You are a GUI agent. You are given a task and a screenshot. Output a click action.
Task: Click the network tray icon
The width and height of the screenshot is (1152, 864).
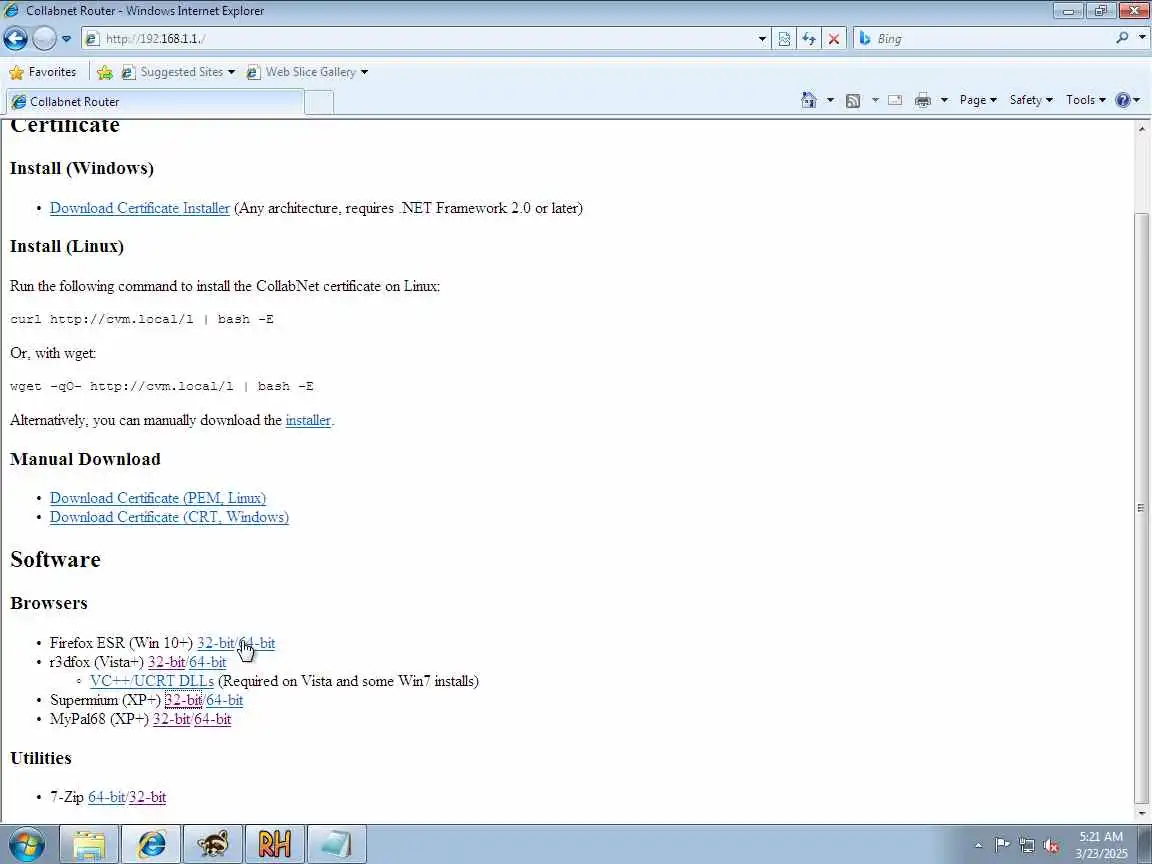click(1026, 845)
